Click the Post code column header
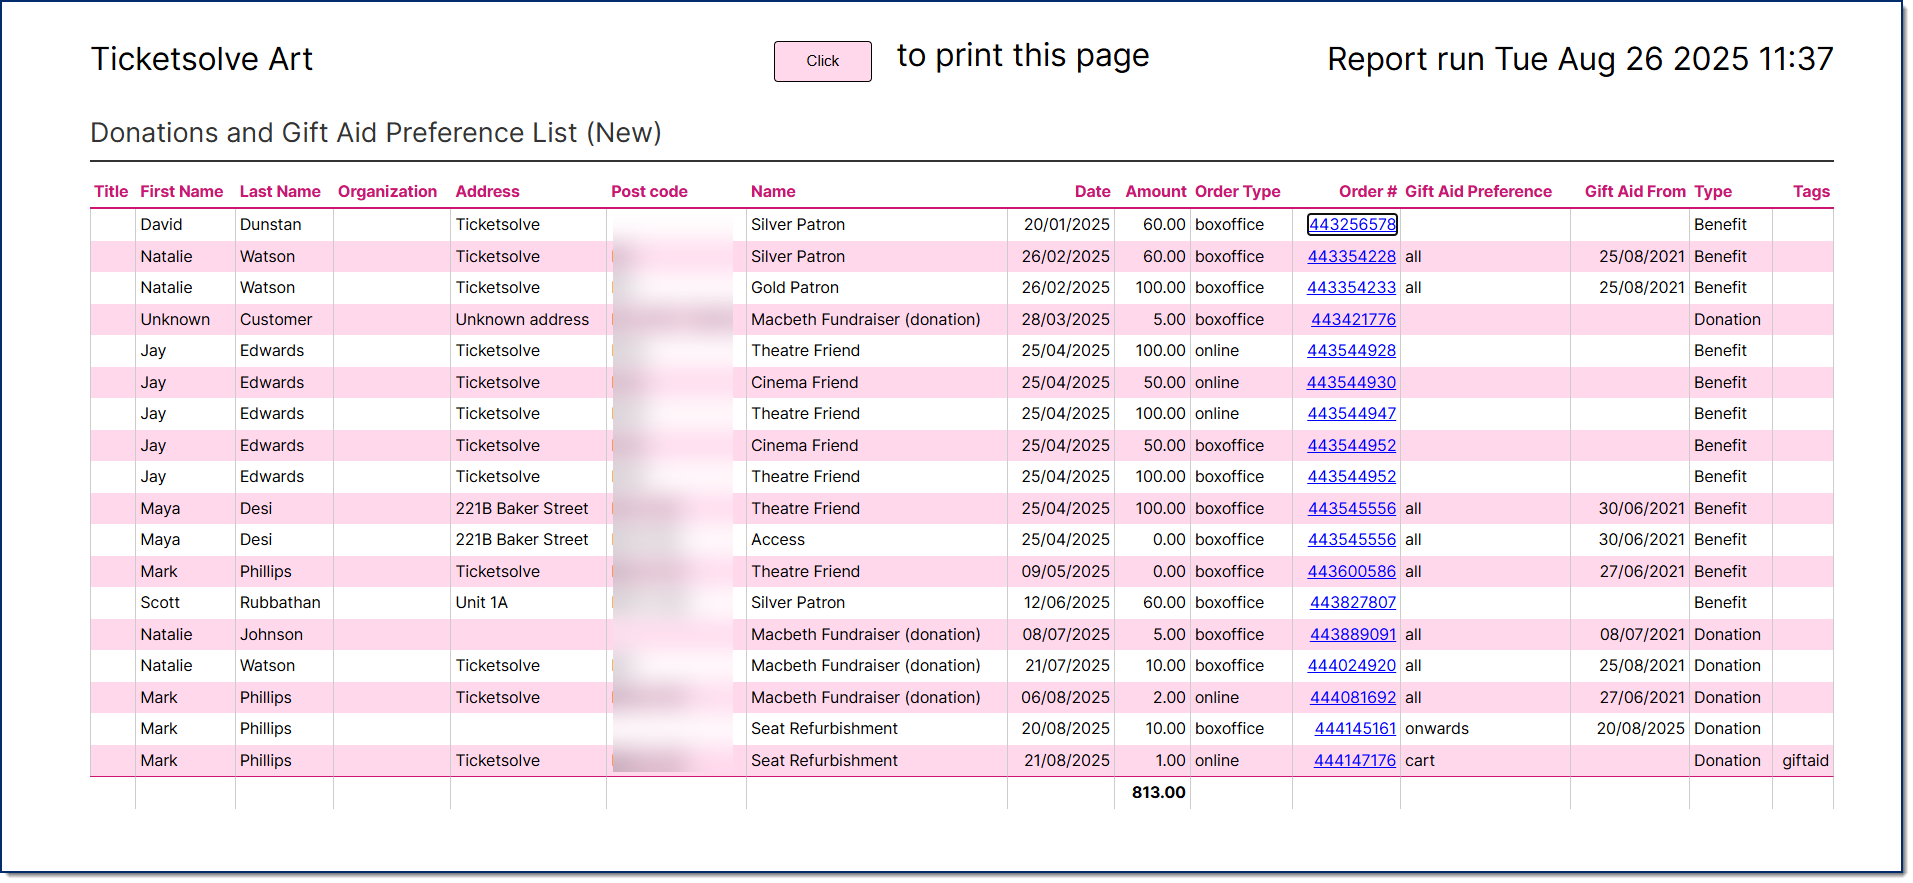Image resolution: width=1913 pixels, height=883 pixels. tap(649, 192)
